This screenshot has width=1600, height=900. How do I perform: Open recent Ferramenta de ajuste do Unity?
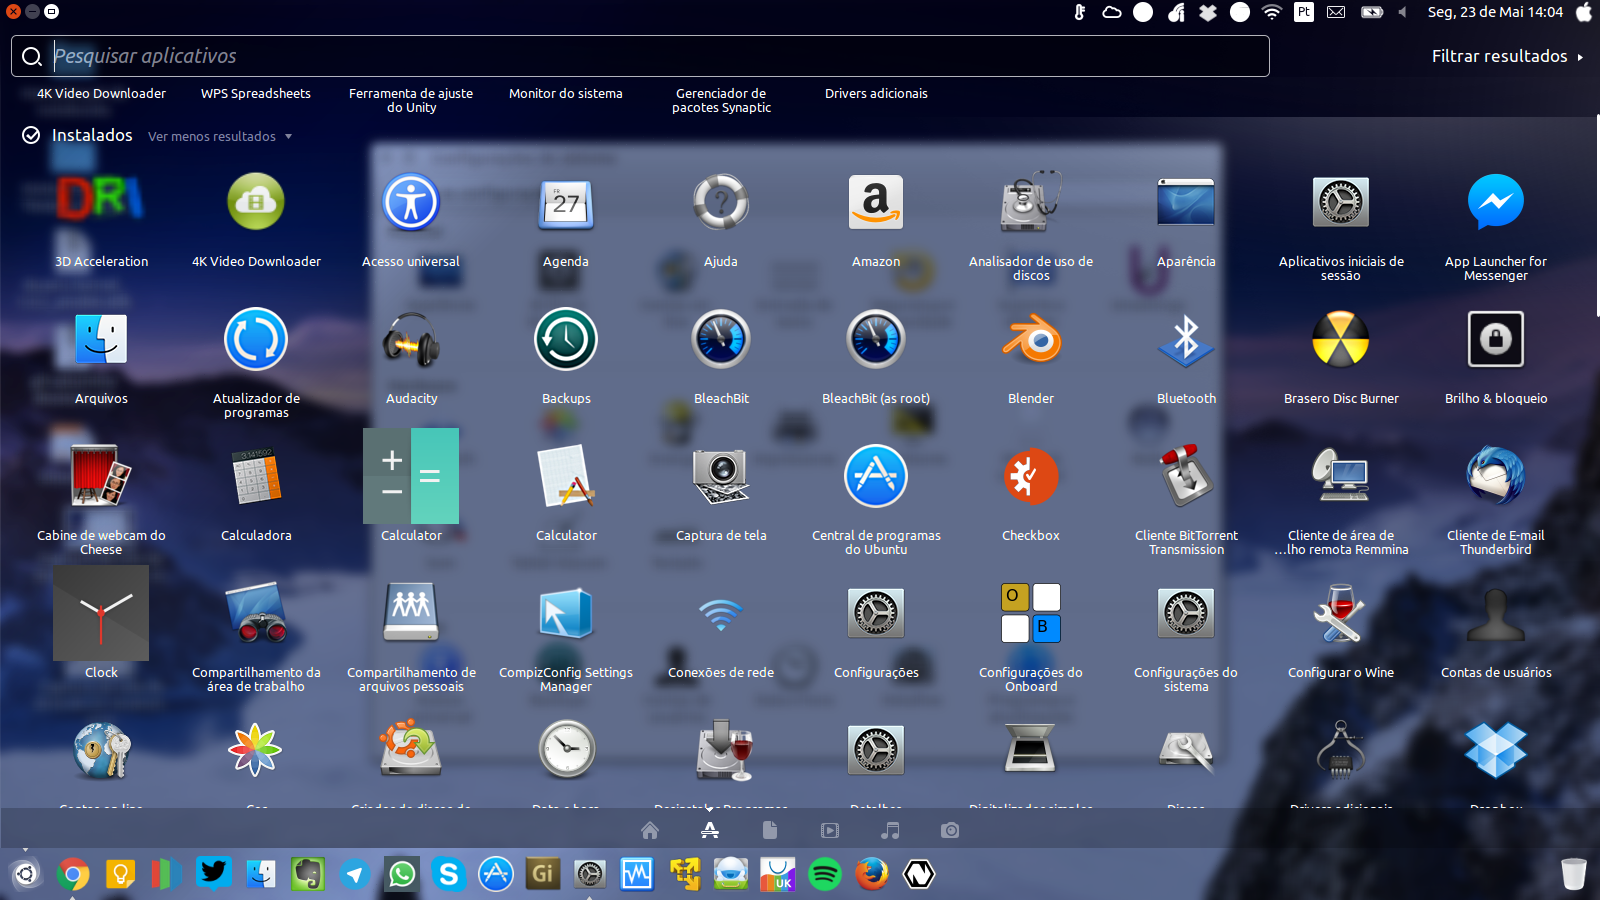pyautogui.click(x=411, y=100)
